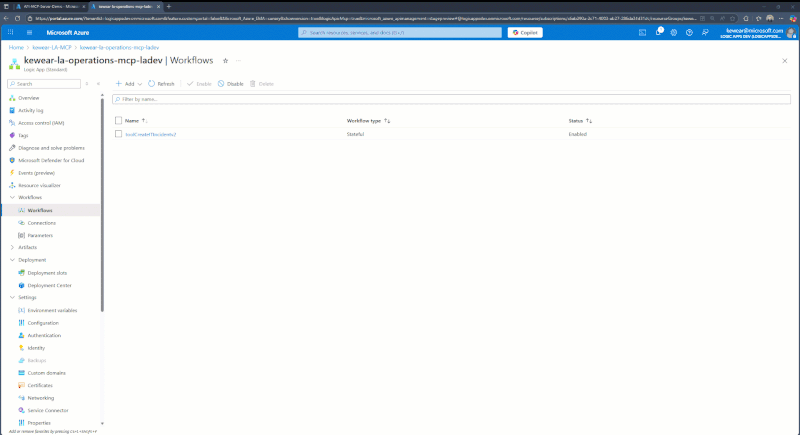The image size is (800, 435).
Task: Open the notifications bell icon
Action: pos(658,32)
